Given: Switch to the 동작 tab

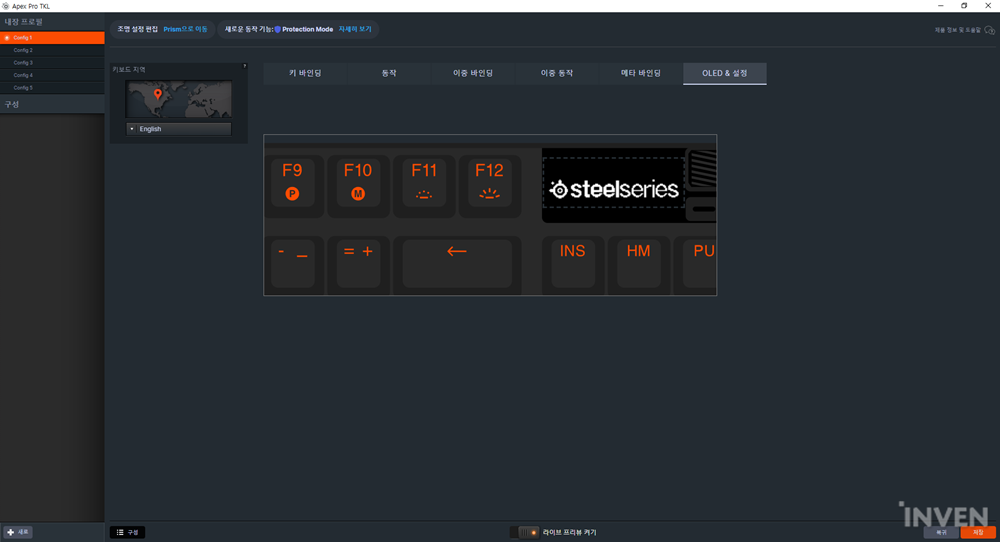Looking at the screenshot, I should point(389,73).
